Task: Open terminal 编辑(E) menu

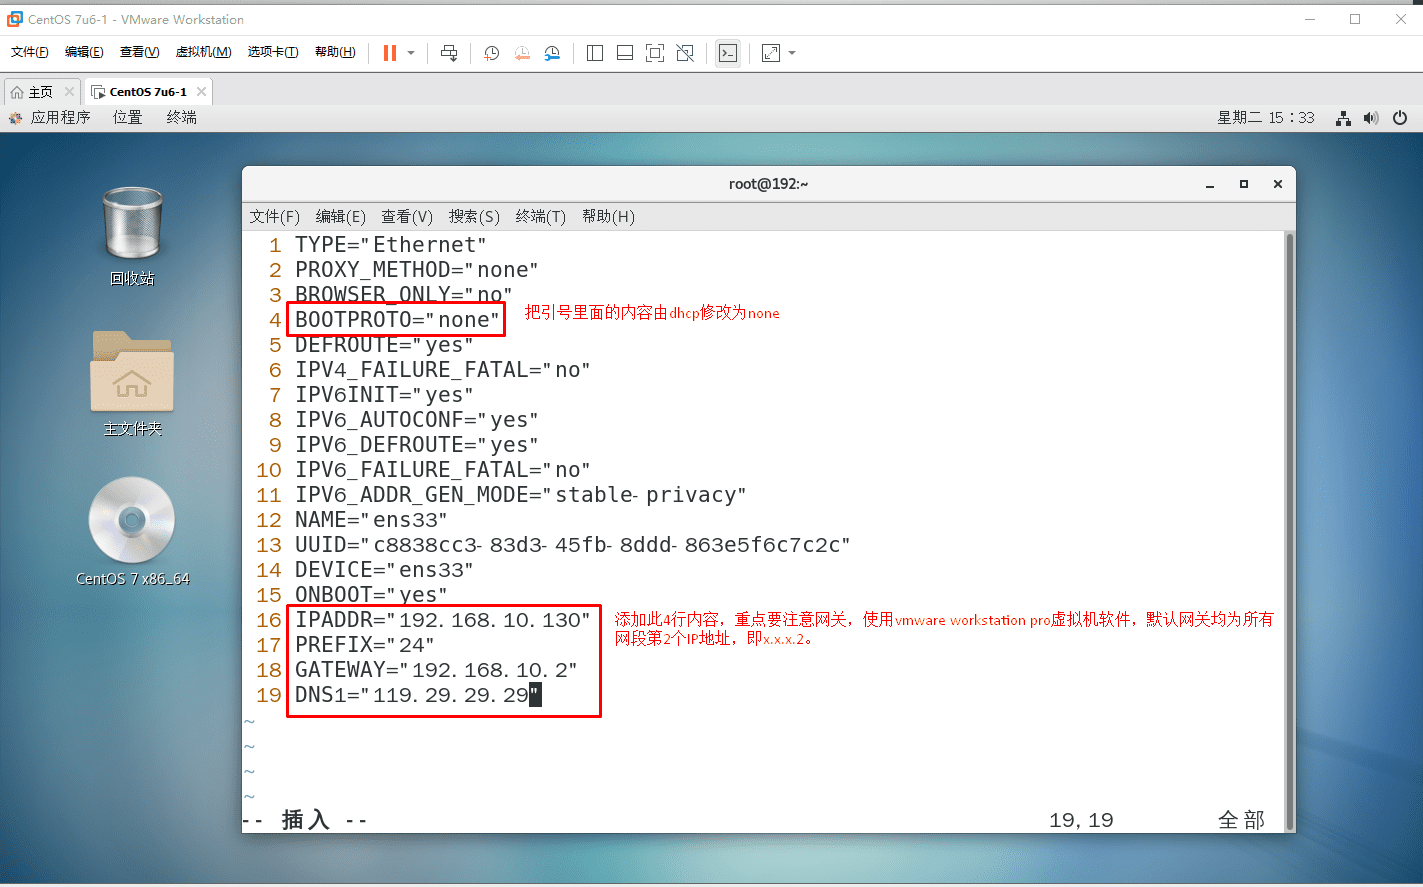Action: [x=340, y=217]
